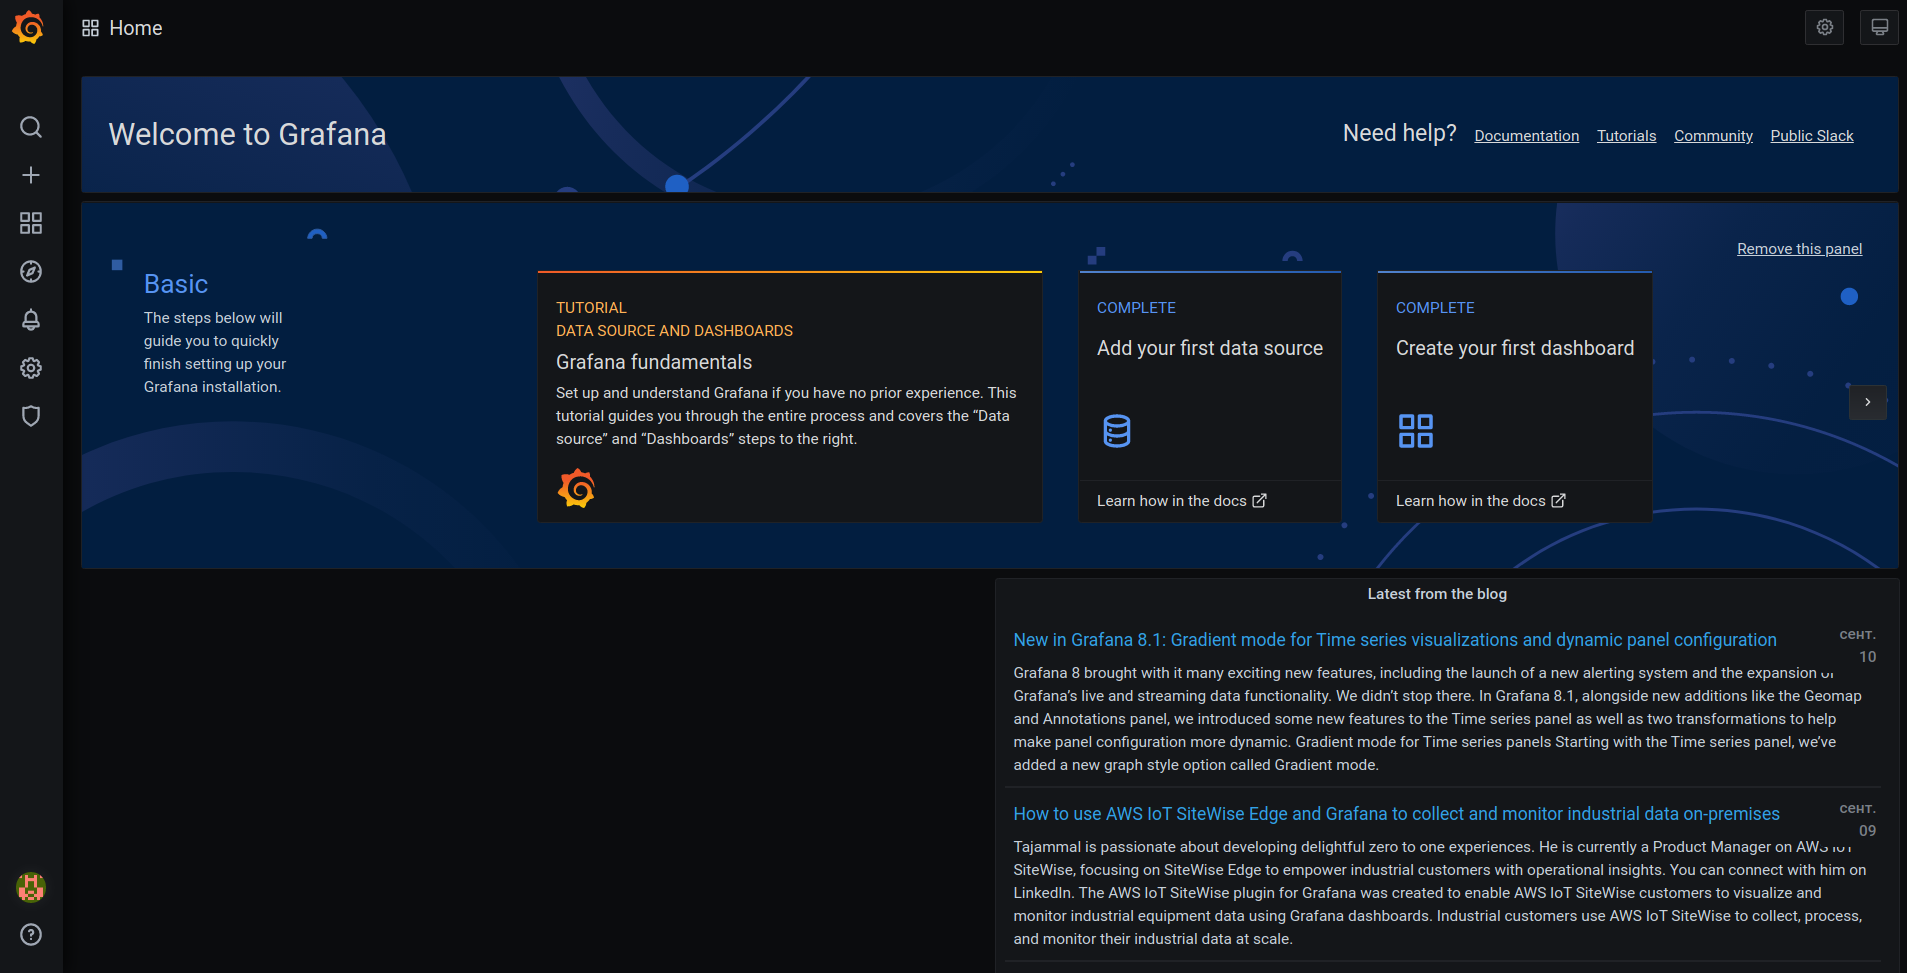This screenshot has width=1907, height=973.
Task: Click the TUTORIAL label on fundamentals card
Action: 591,308
